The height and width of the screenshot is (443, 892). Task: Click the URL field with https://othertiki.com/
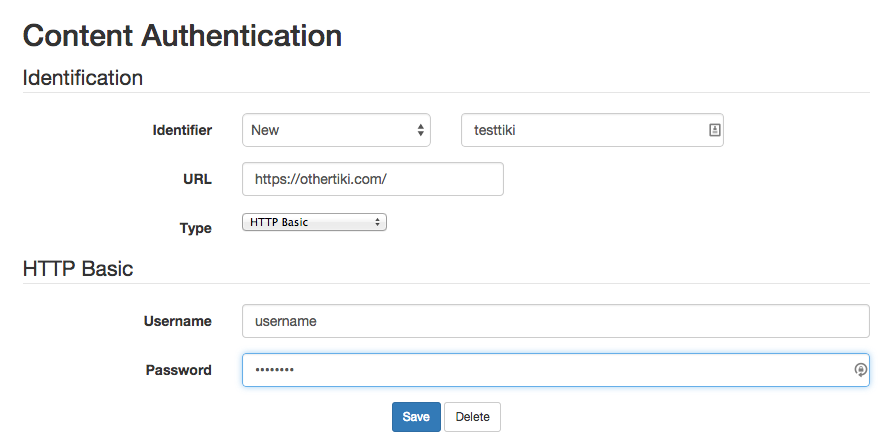coord(373,179)
